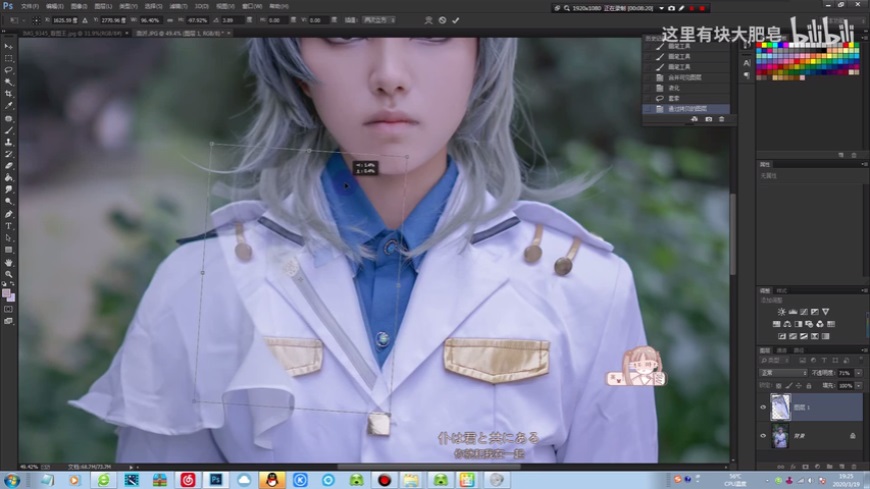Toggle maintain aspect ratio link
The height and width of the screenshot is (489, 870).
coord(170,20)
